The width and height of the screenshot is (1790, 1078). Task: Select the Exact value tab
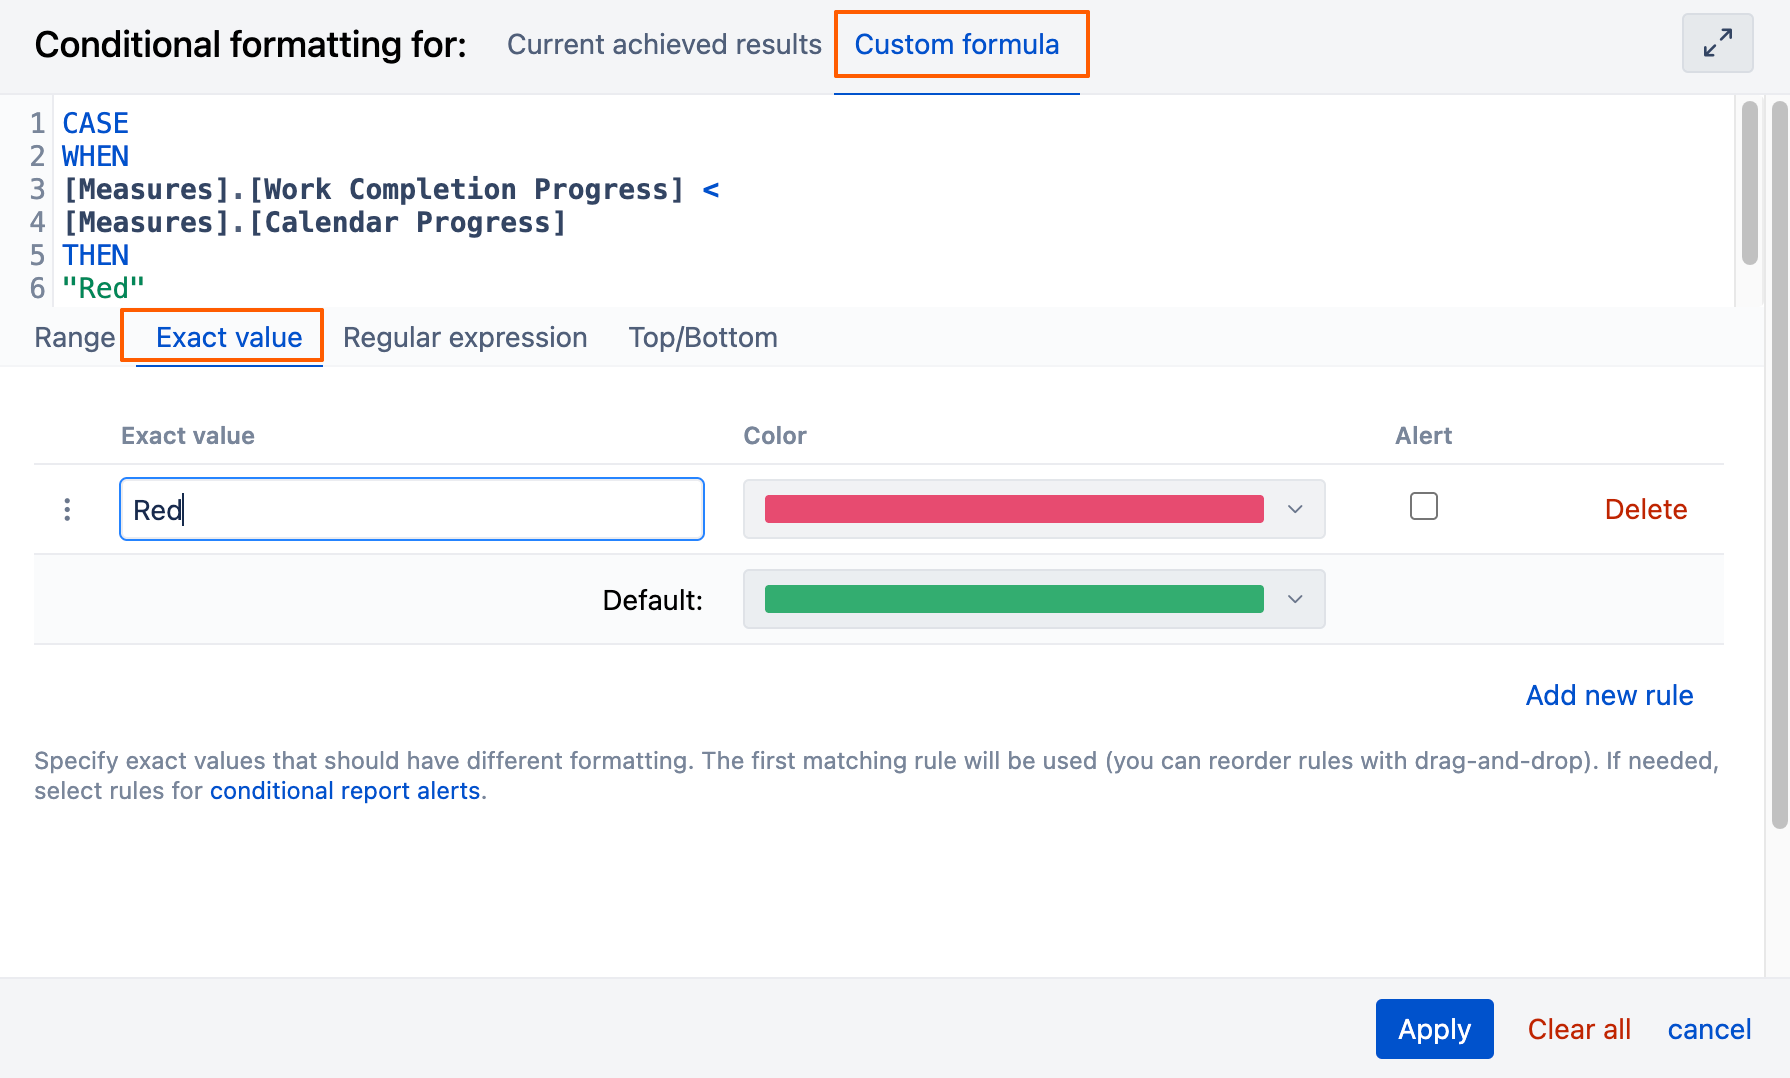229,338
